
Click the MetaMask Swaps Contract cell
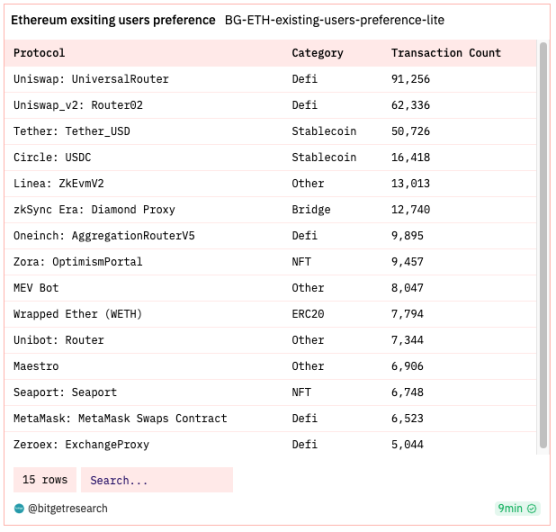point(120,419)
